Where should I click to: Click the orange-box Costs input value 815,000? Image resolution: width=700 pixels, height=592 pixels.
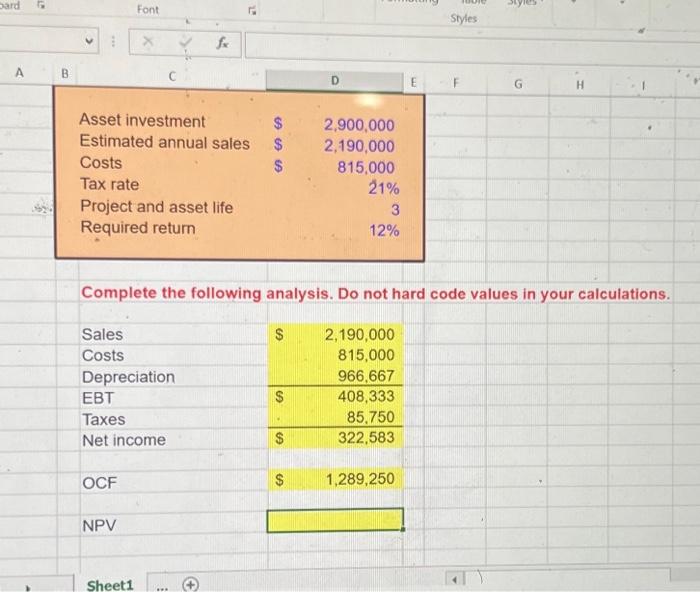[x=366, y=167]
